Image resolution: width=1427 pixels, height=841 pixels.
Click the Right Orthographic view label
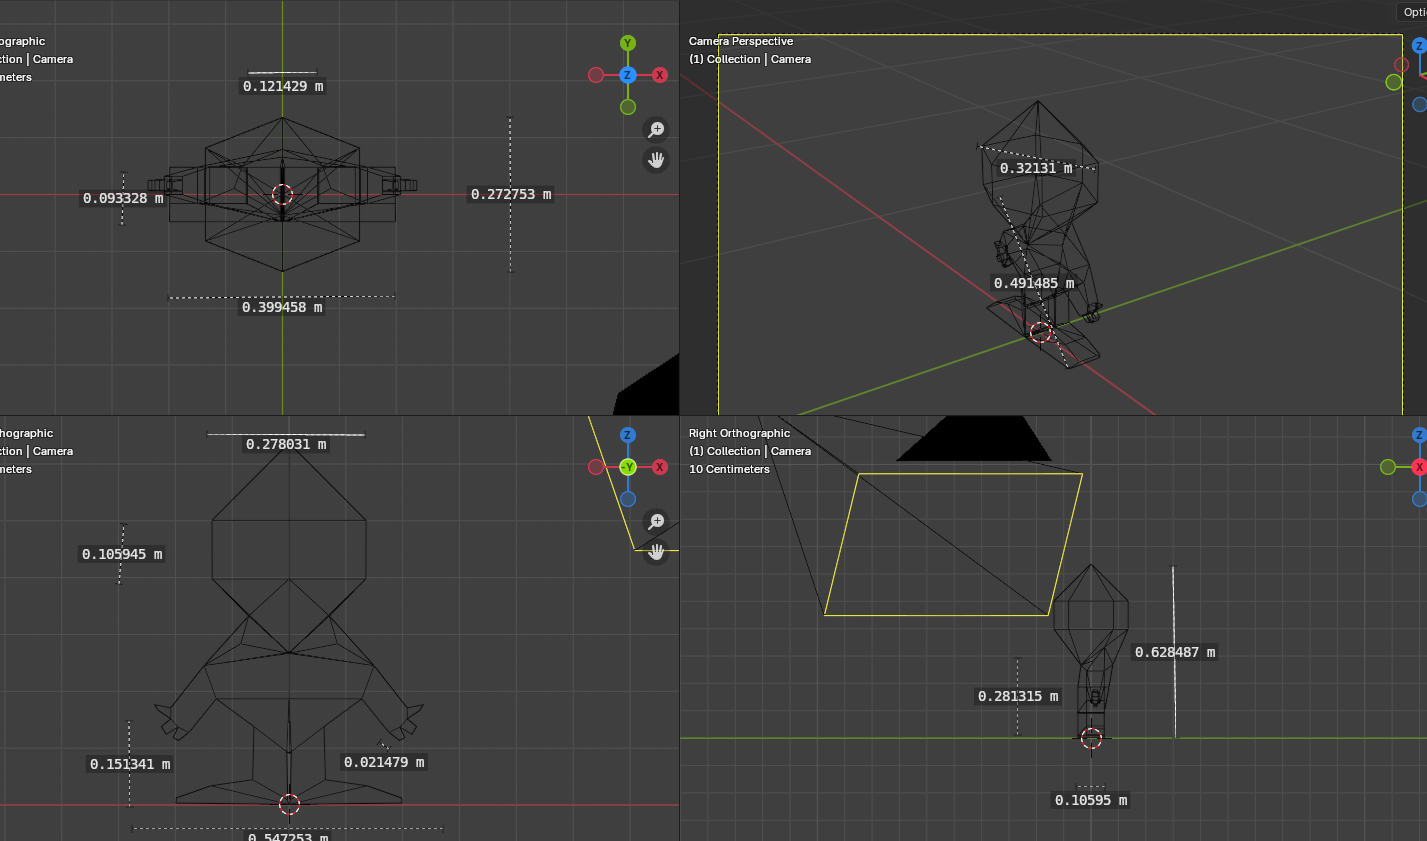click(x=739, y=433)
